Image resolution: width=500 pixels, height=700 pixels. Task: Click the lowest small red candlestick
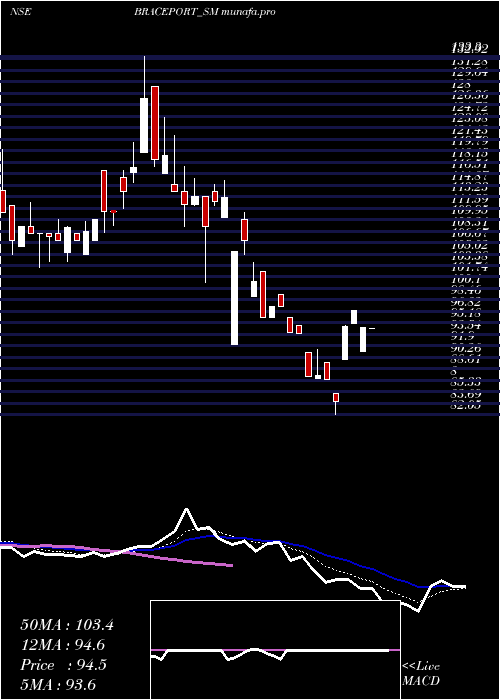(x=336, y=397)
